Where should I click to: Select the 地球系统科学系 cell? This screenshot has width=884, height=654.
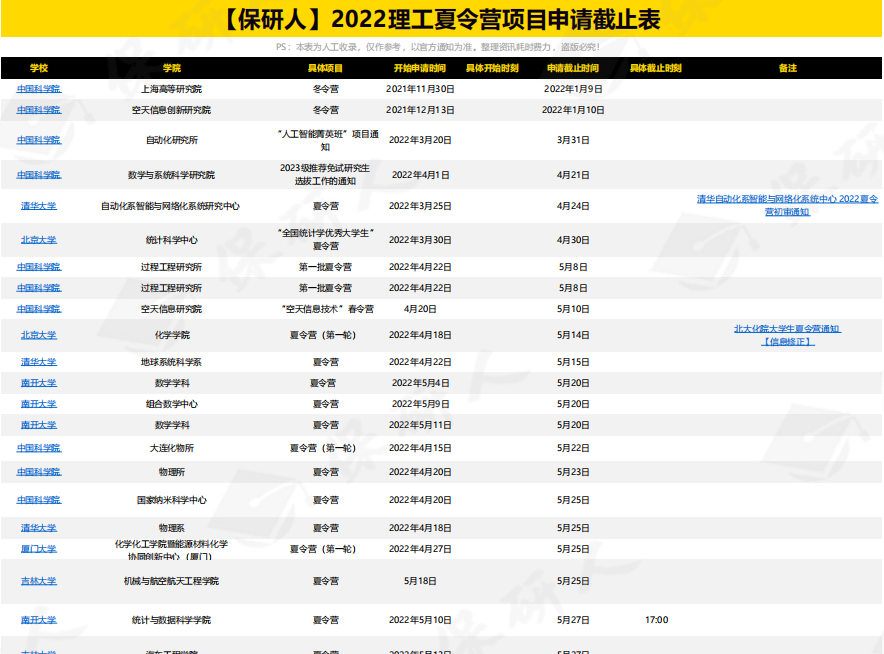click(x=171, y=362)
